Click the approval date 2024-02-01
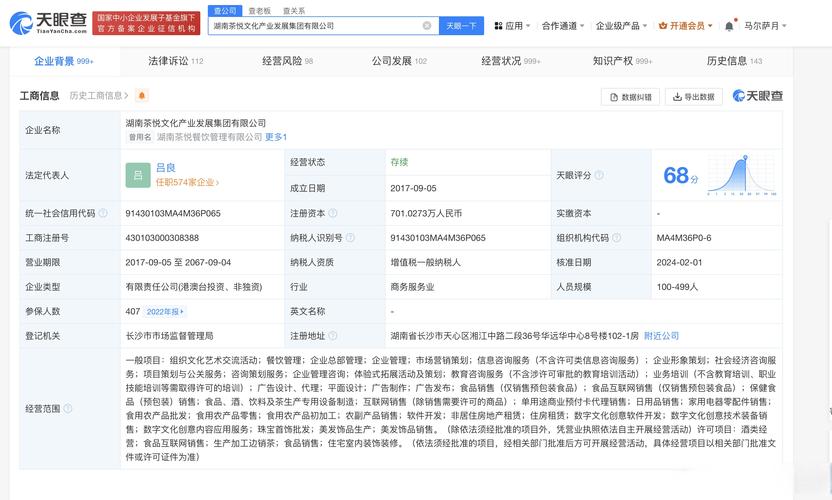Image resolution: width=832 pixels, height=500 pixels. point(679,262)
